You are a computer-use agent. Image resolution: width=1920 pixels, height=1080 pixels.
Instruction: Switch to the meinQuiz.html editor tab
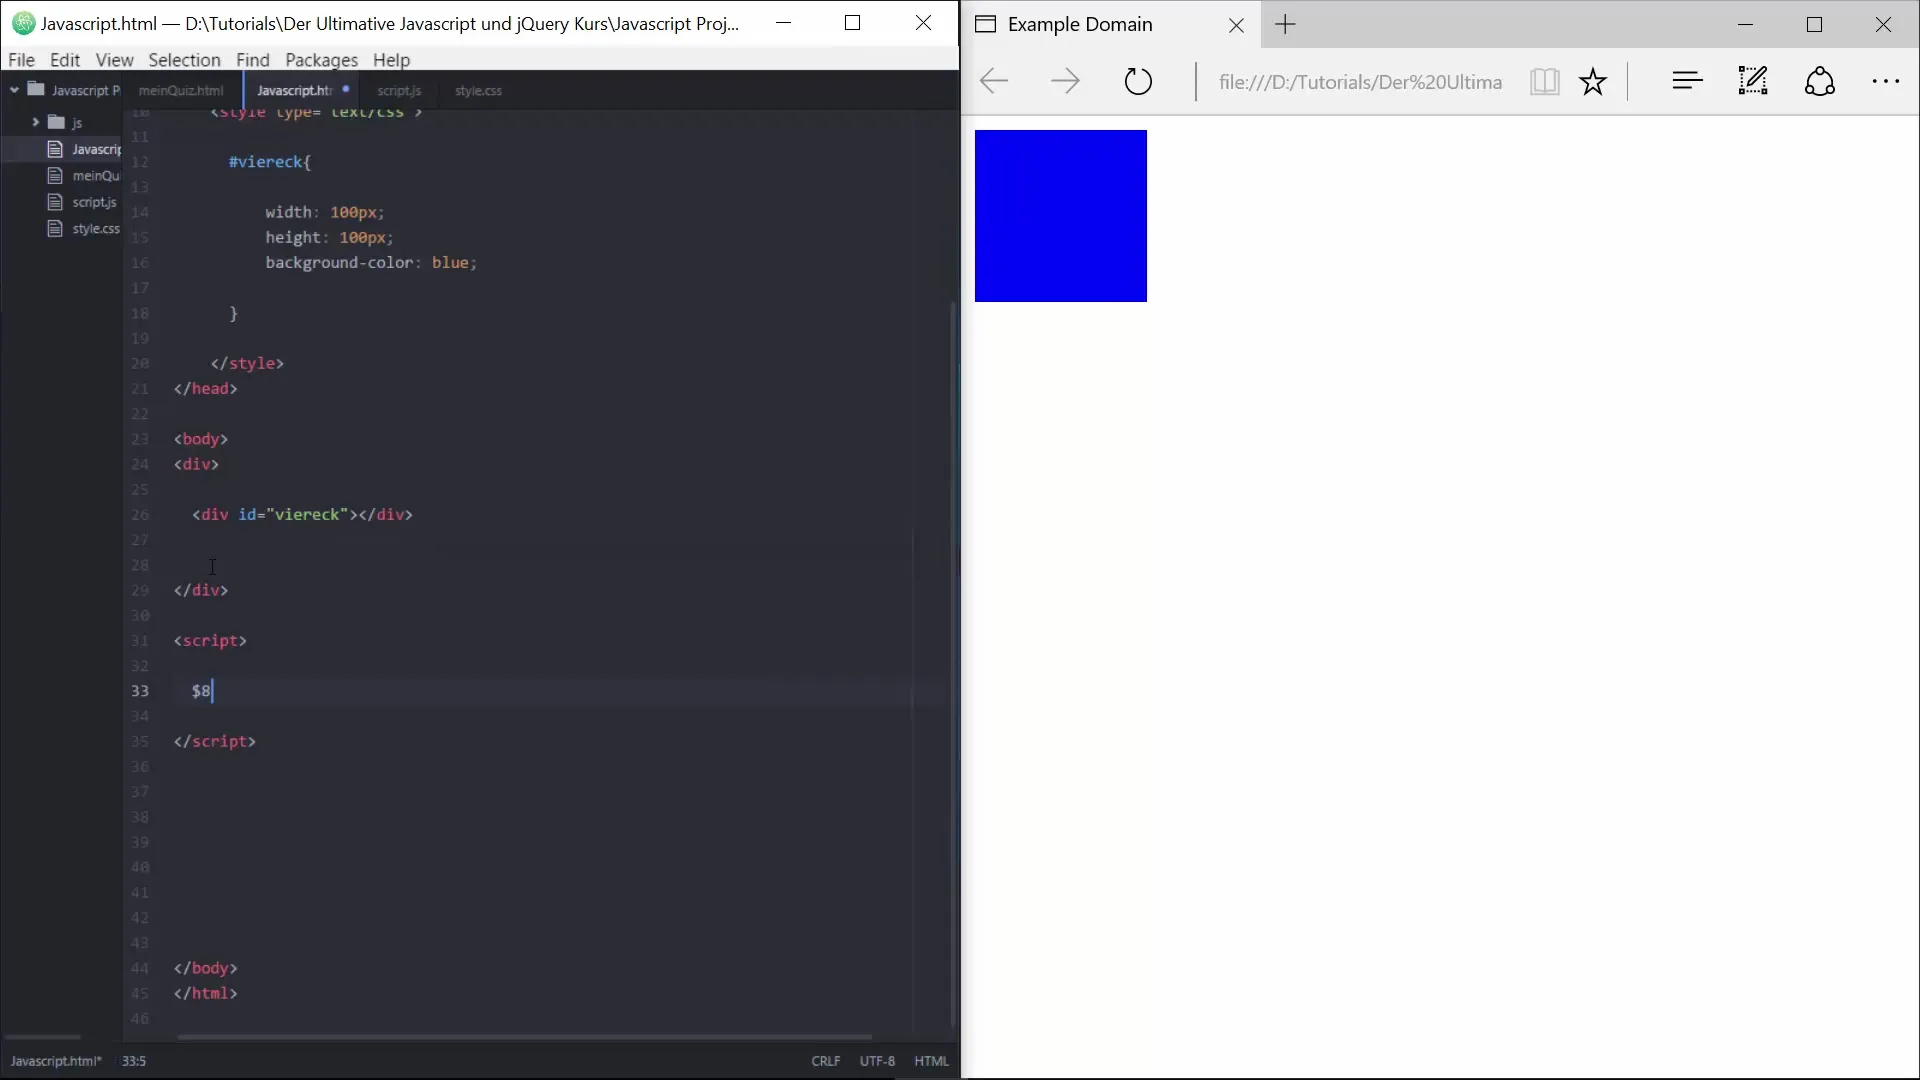[181, 90]
